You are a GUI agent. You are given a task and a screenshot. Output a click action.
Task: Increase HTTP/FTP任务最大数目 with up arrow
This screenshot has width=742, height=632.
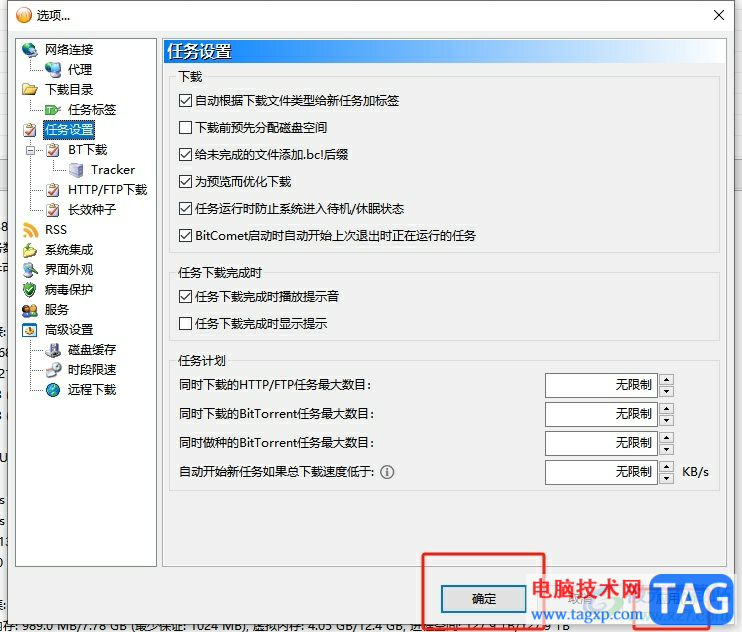667,379
